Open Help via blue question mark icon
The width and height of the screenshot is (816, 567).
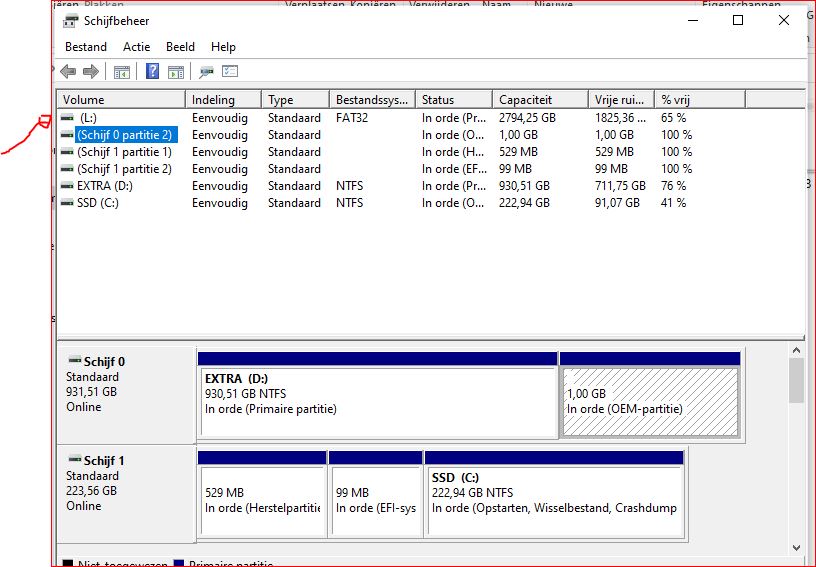point(153,72)
